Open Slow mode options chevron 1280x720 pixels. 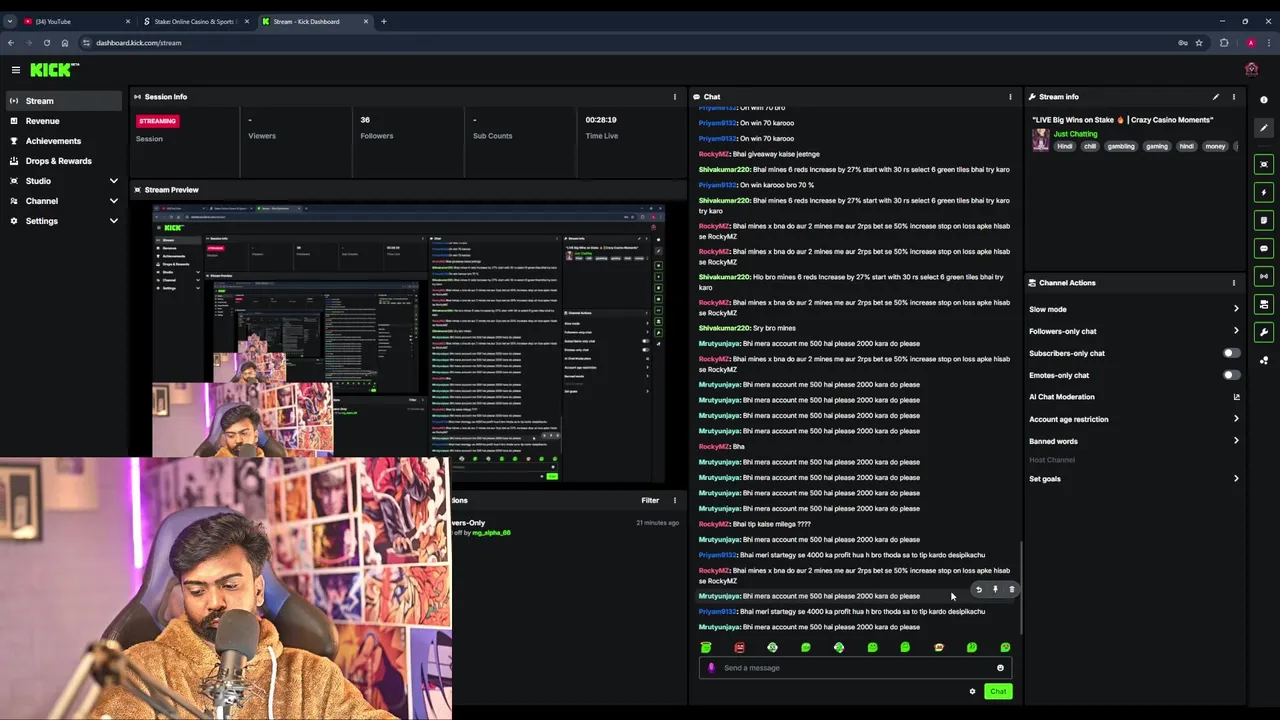(1236, 309)
